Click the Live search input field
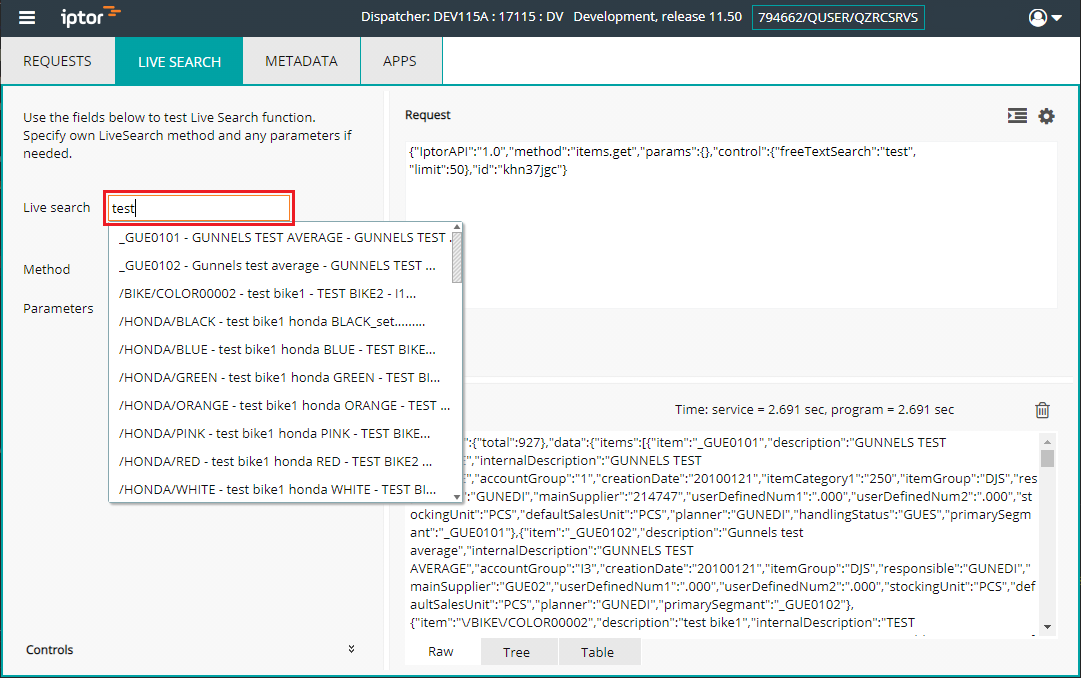The height and width of the screenshot is (678, 1081). pyautogui.click(x=199, y=208)
